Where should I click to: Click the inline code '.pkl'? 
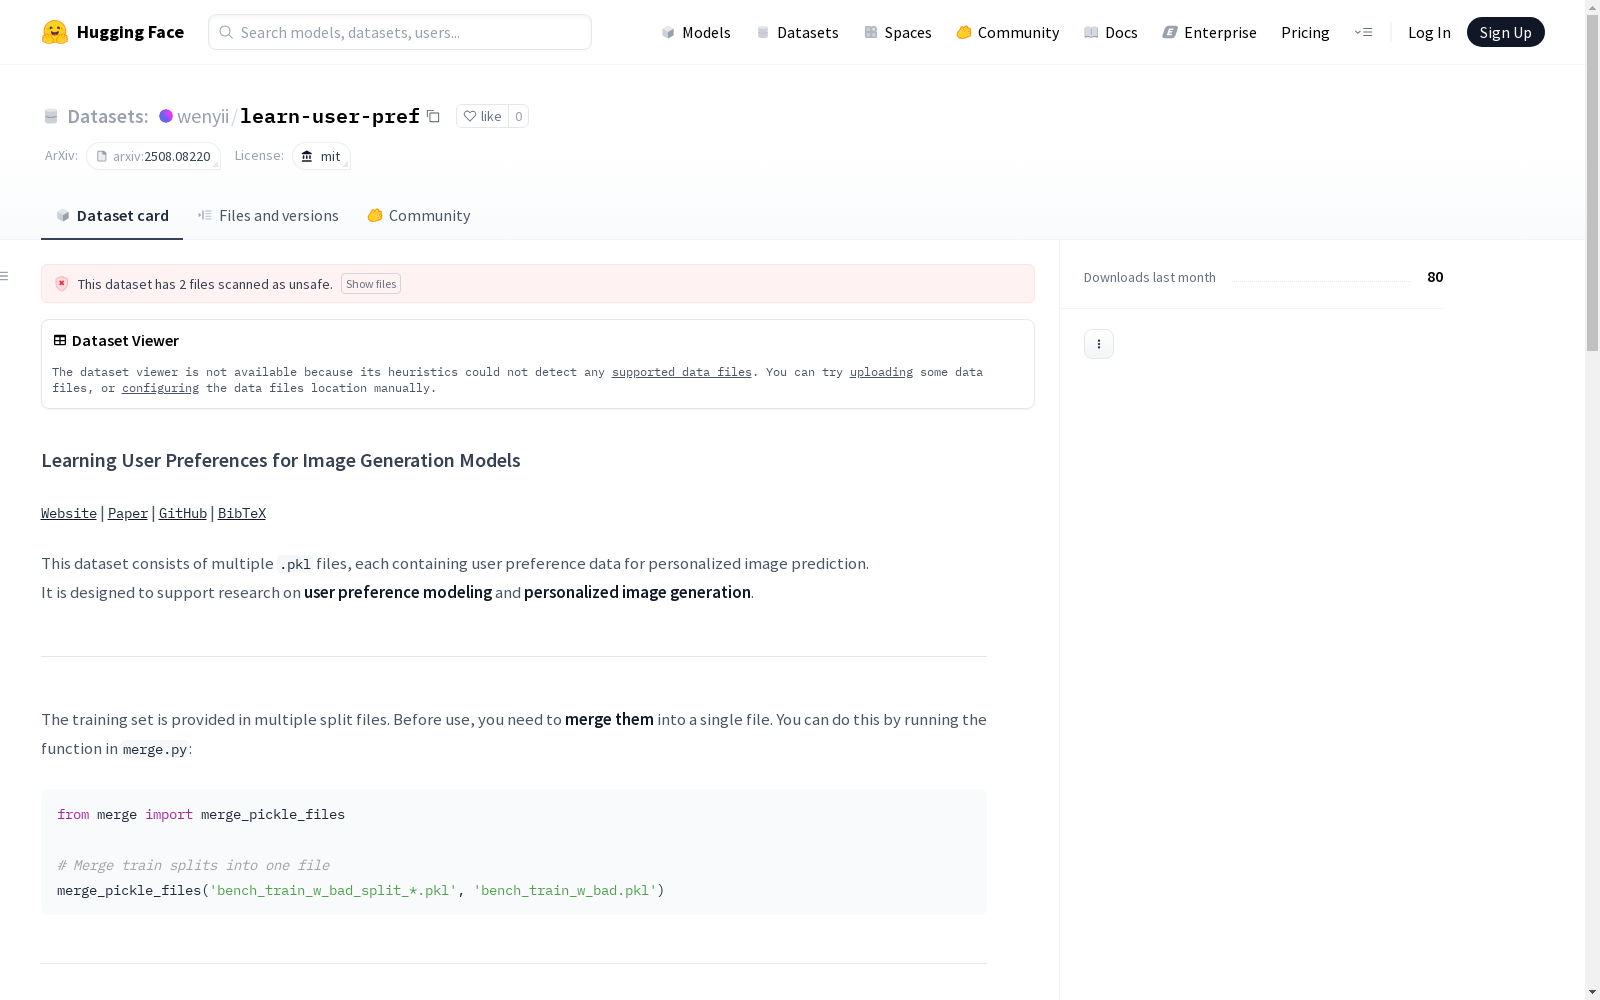pos(295,564)
